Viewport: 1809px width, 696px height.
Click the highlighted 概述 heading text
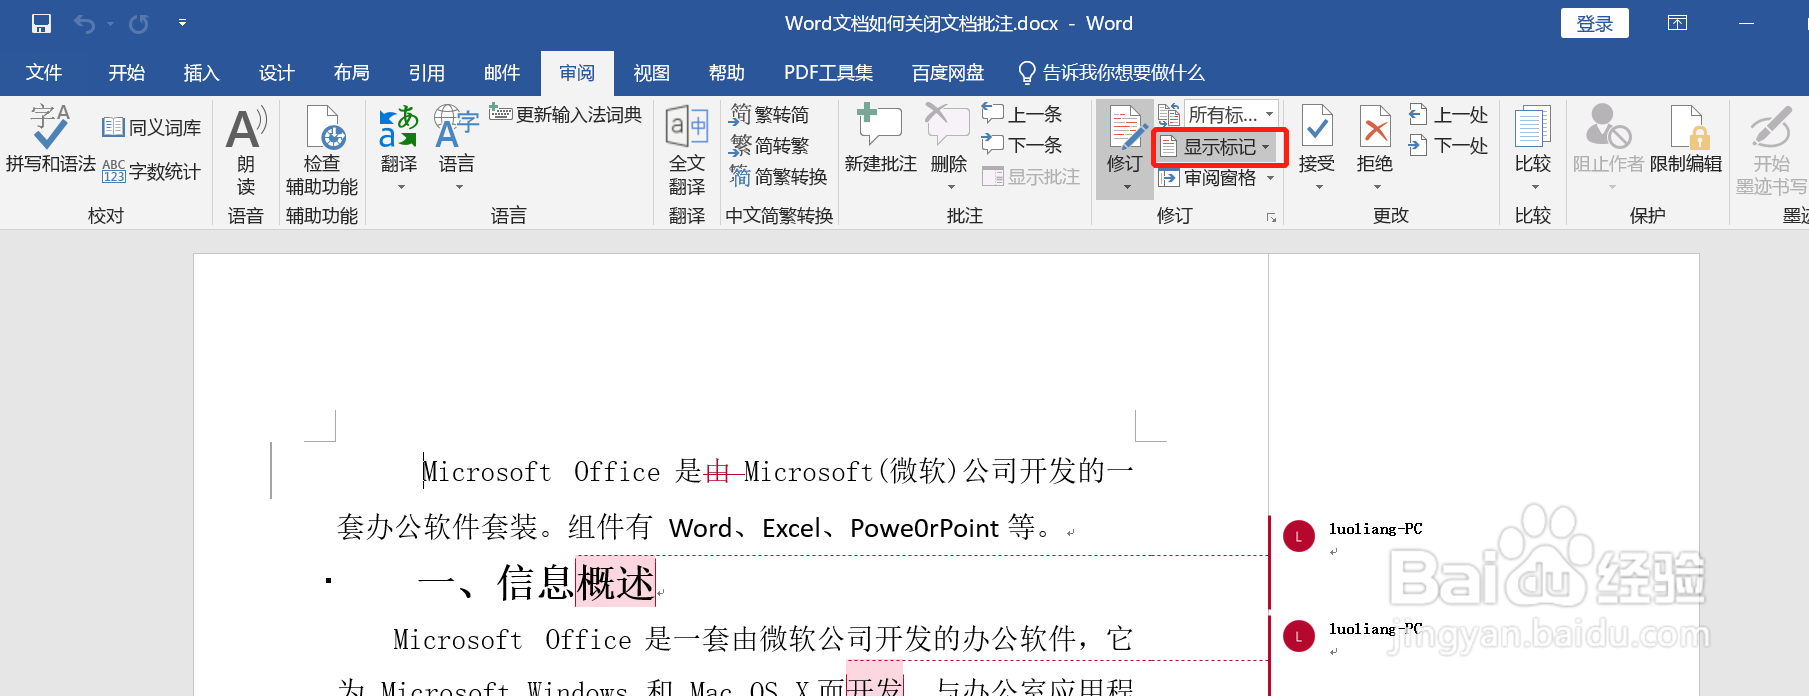(616, 582)
